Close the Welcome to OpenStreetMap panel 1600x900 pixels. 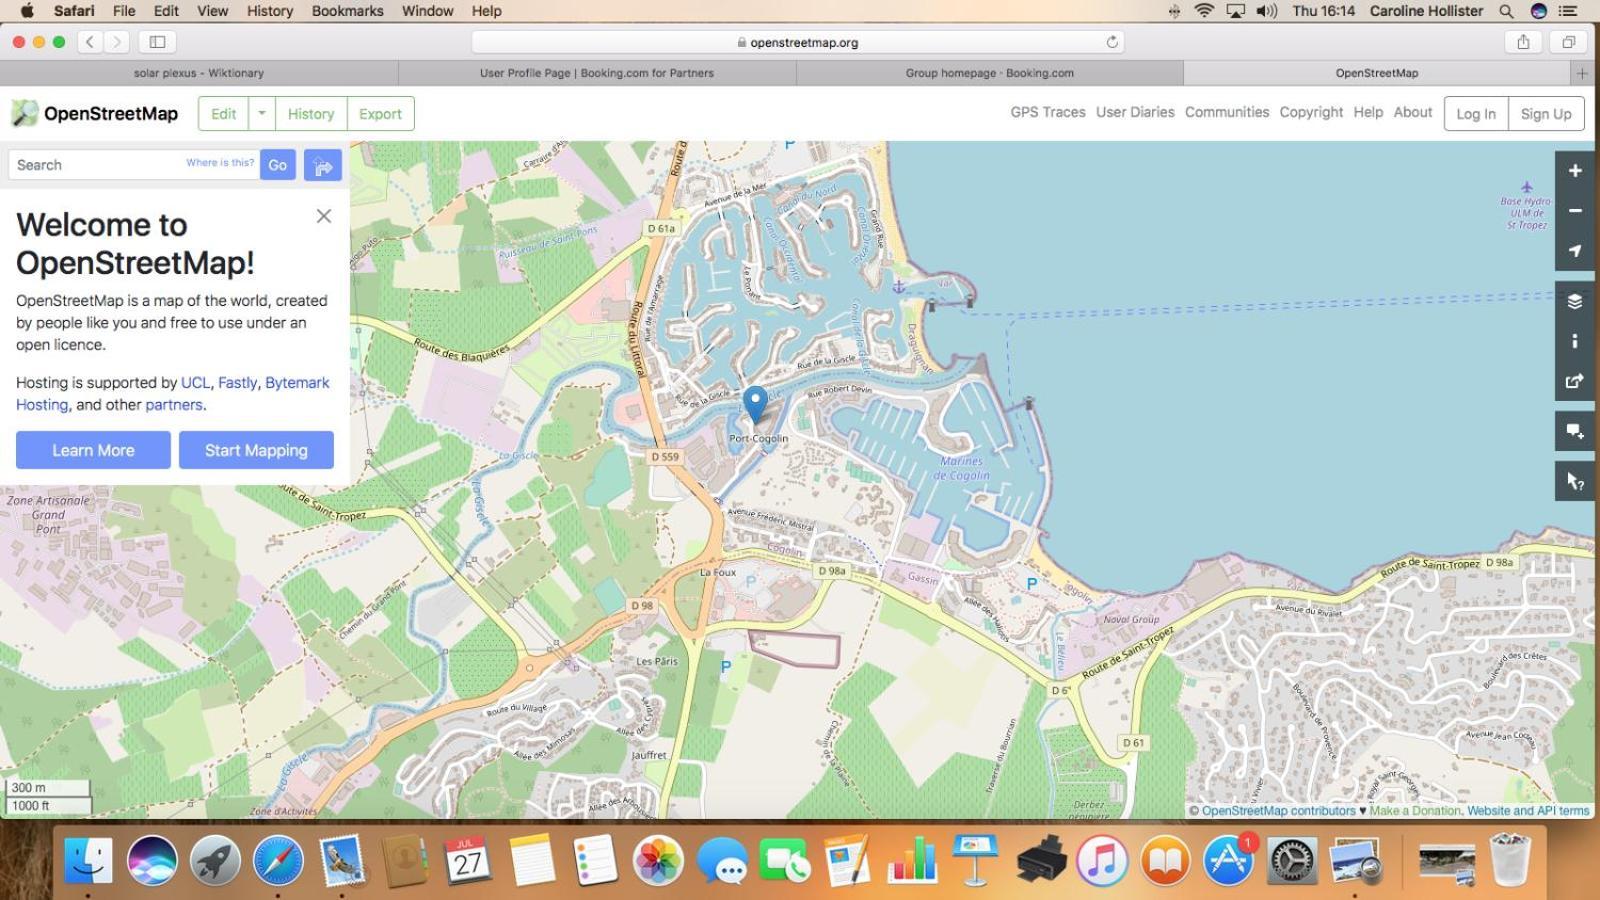(x=324, y=216)
